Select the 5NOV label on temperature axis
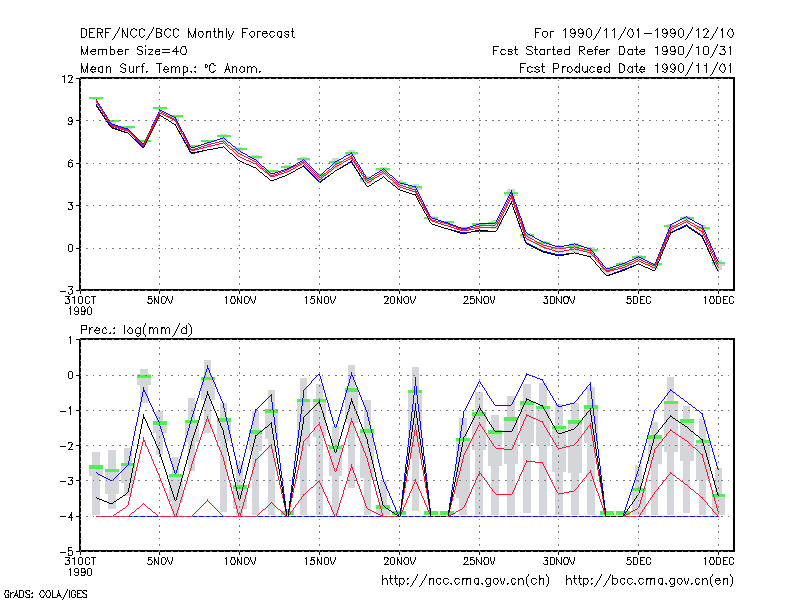 coord(160,300)
